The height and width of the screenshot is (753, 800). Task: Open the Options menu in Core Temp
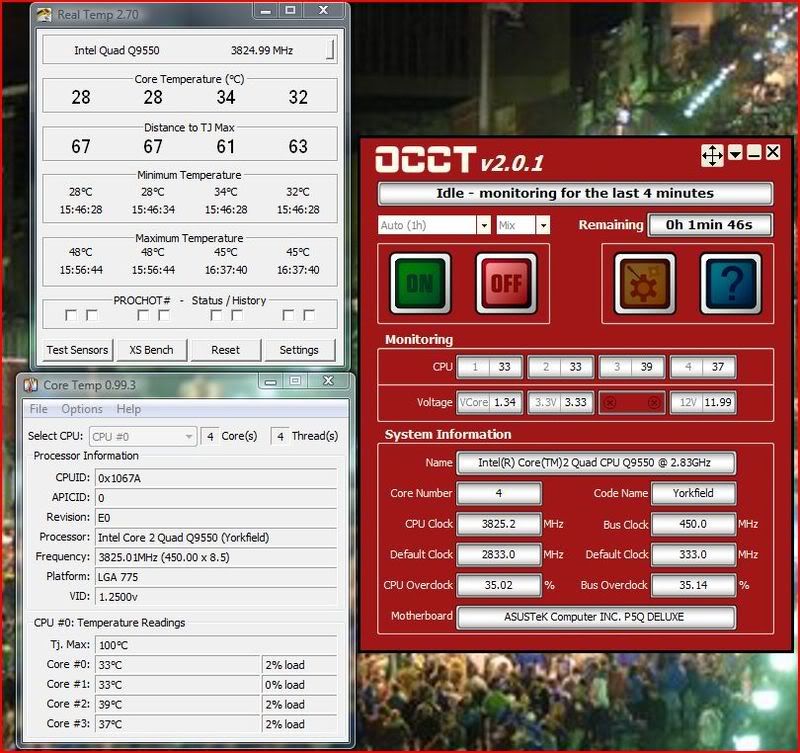pos(82,409)
